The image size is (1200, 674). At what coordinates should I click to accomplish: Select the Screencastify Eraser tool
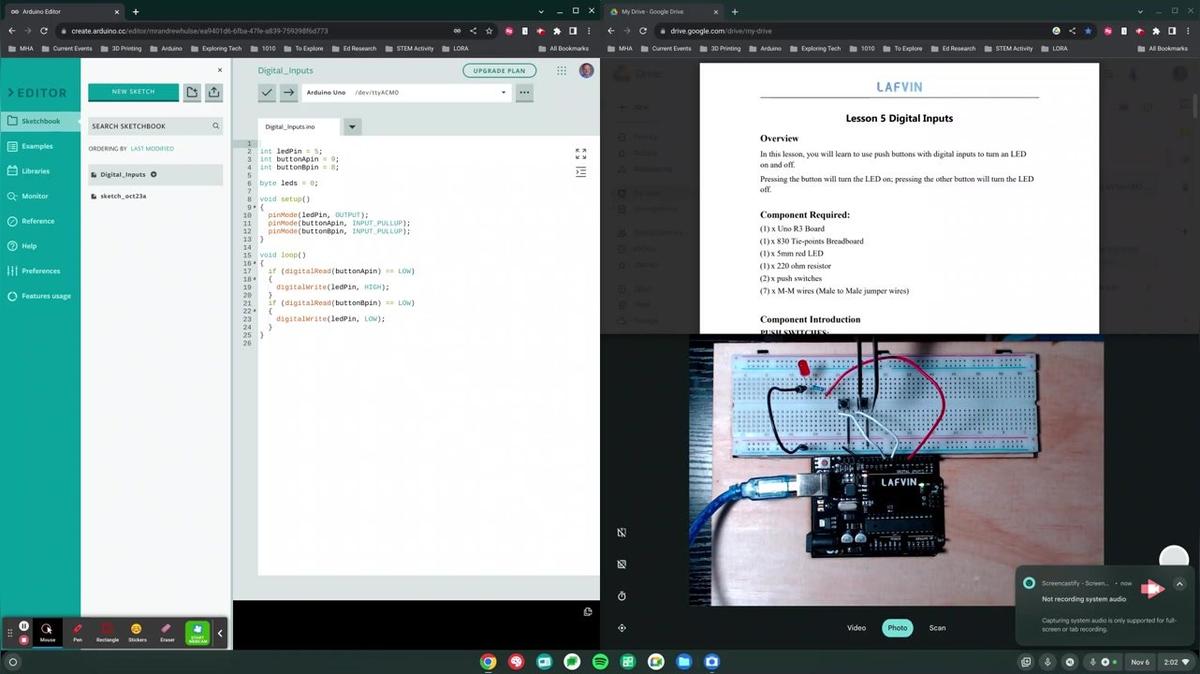click(167, 633)
